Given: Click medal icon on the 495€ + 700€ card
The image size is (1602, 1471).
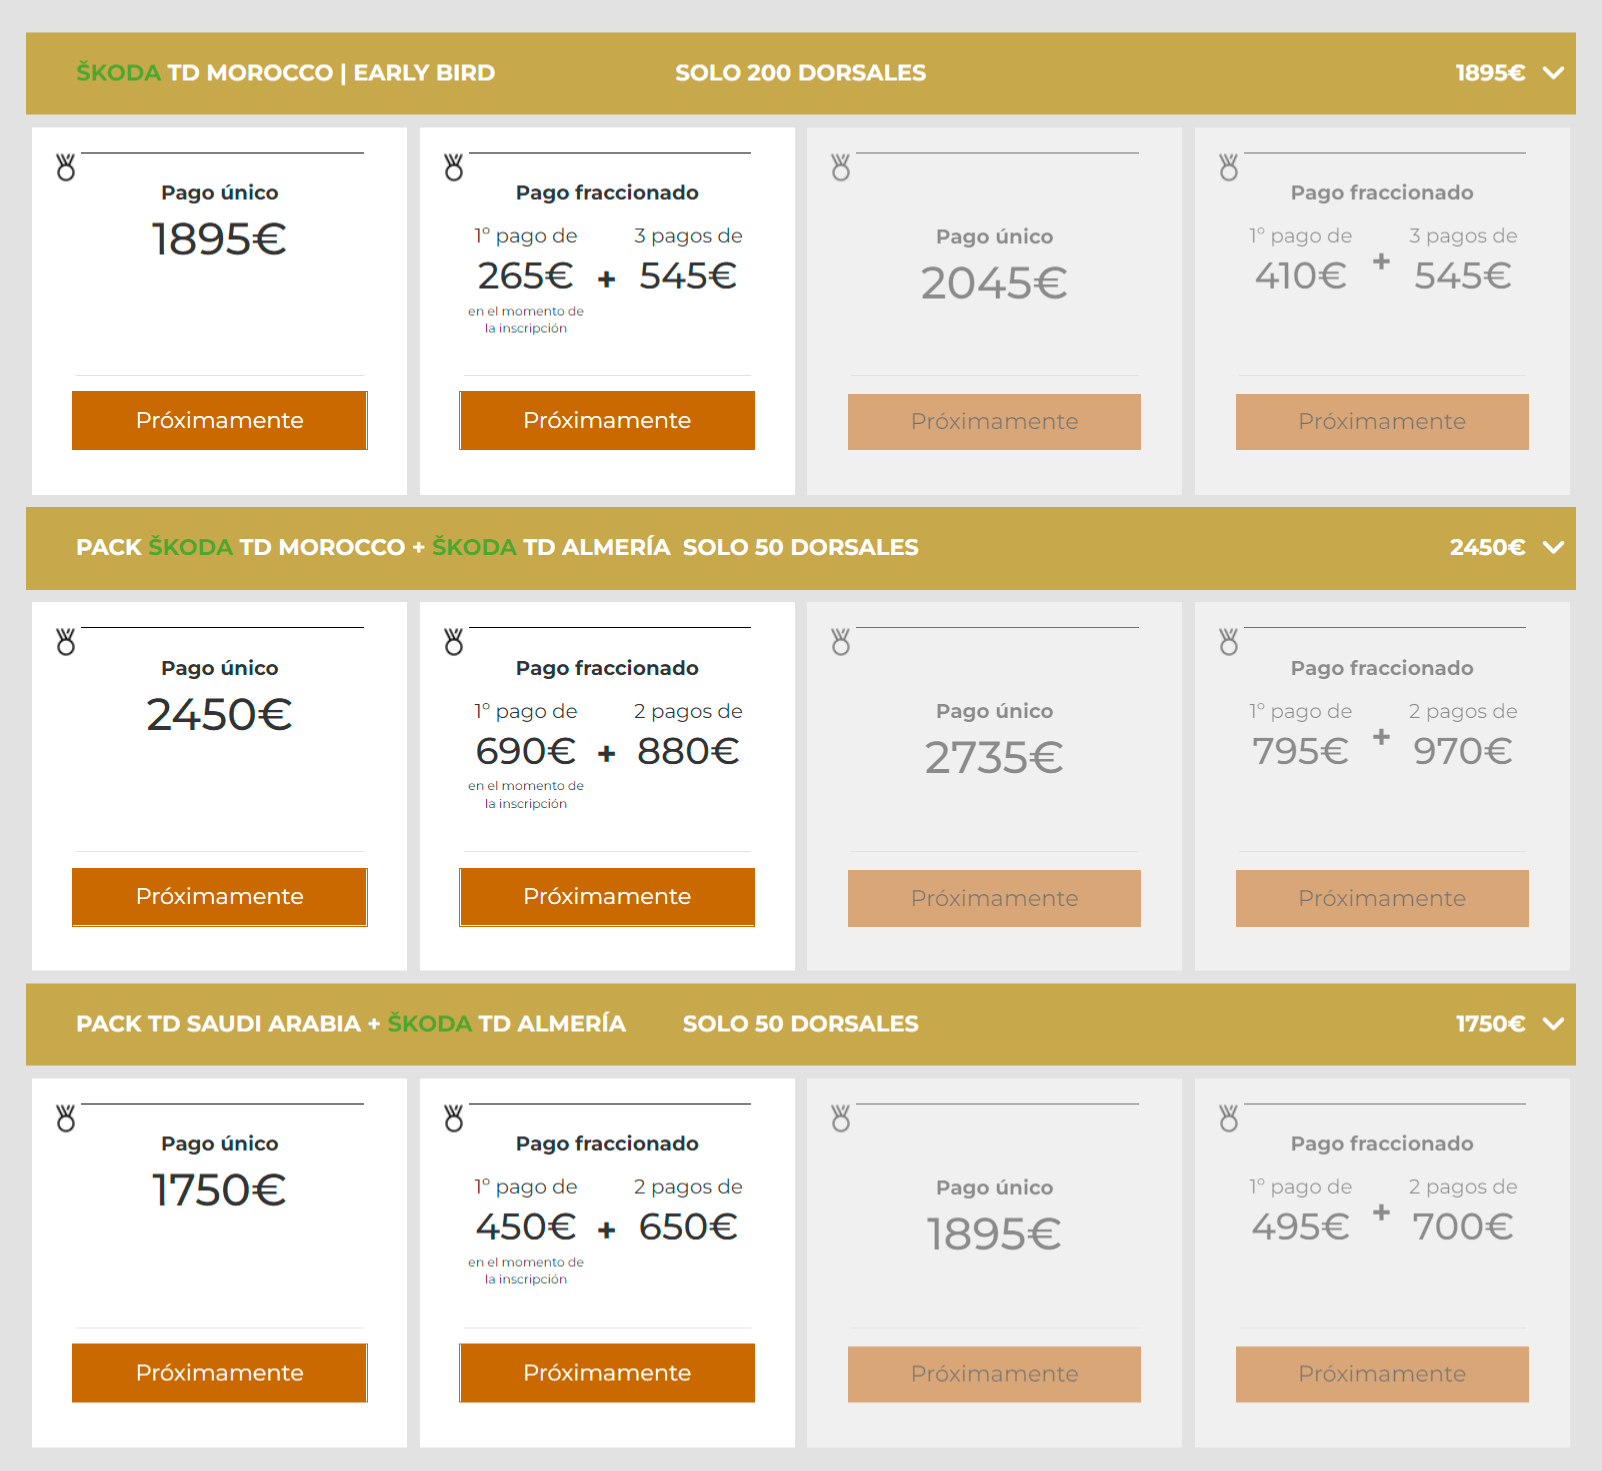Looking at the screenshot, I should (x=1229, y=1118).
